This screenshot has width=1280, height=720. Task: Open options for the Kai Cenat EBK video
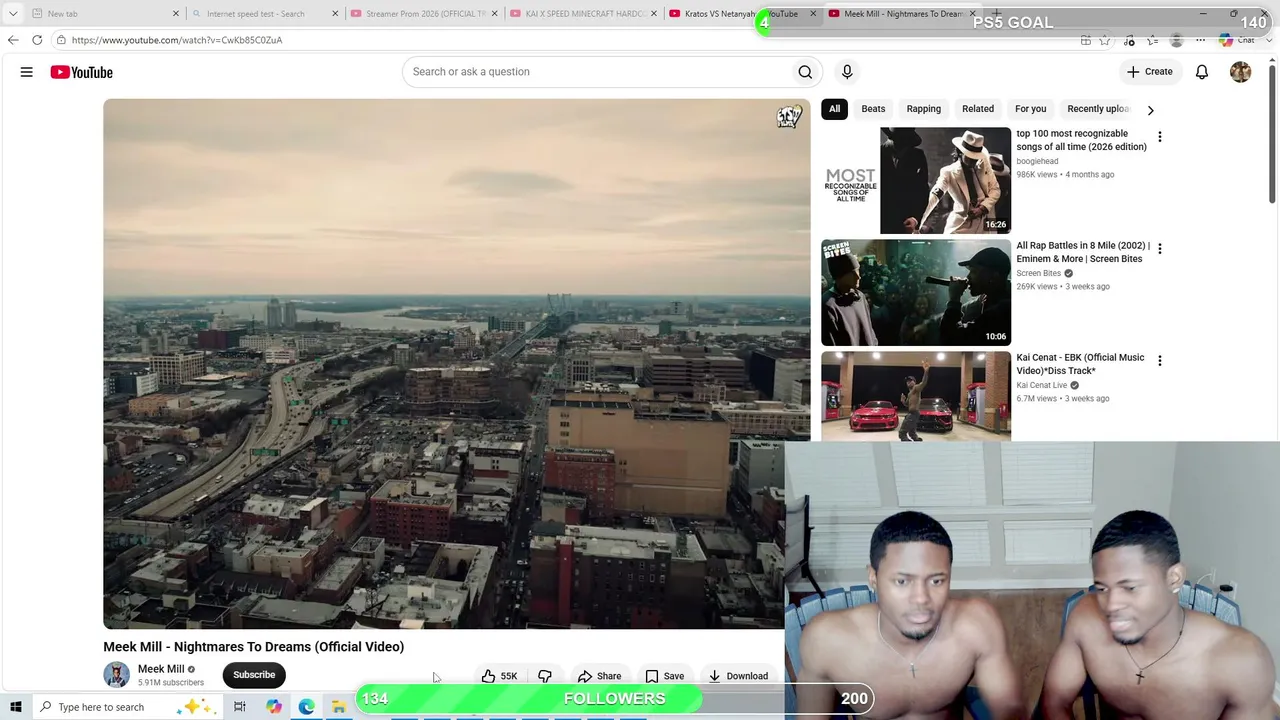(x=1160, y=360)
